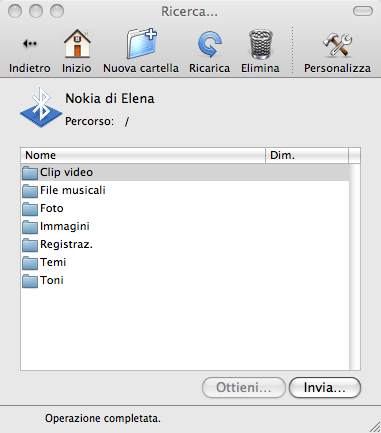Click the Invia... button
Image resolution: width=381 pixels, height=433 pixels.
pos(325,387)
